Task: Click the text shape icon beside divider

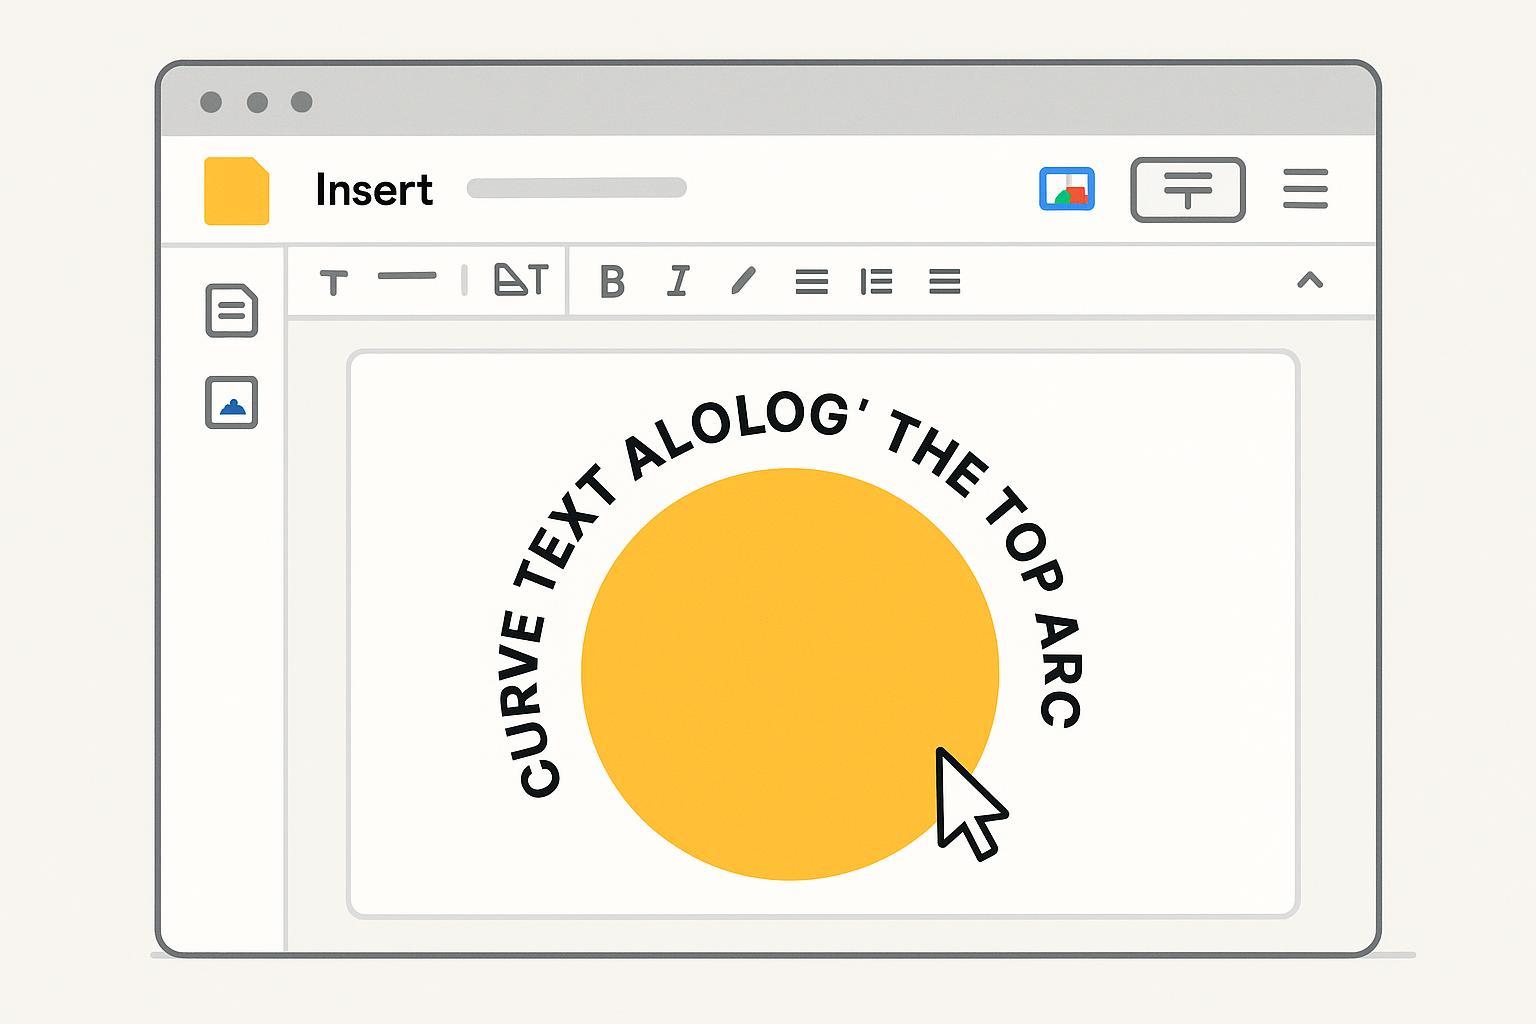Action: 520,280
